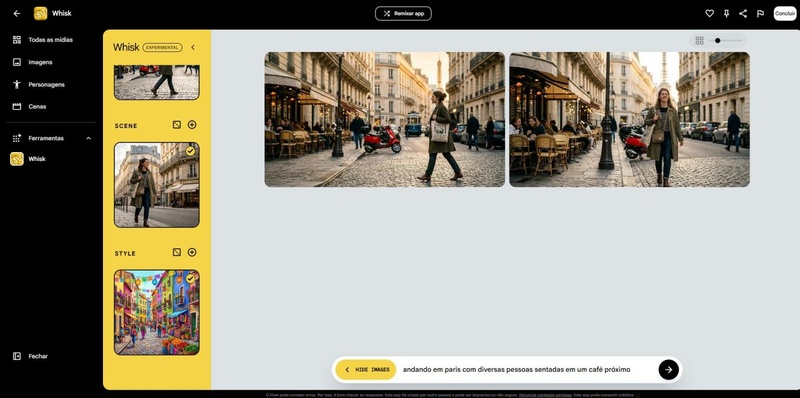Click the Imagens picture icon
Viewport: 800px width, 398px height.
click(x=17, y=62)
